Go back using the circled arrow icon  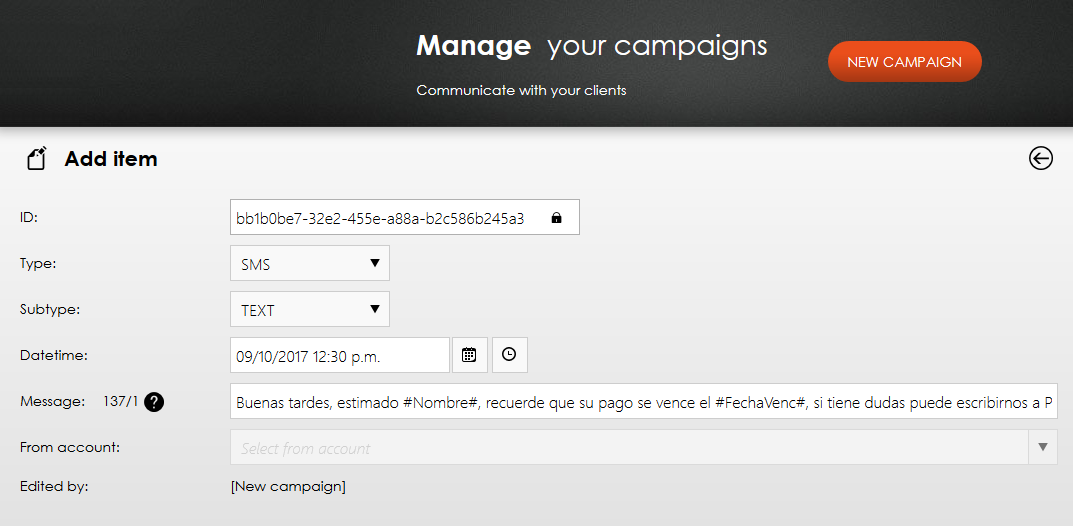click(x=1040, y=159)
